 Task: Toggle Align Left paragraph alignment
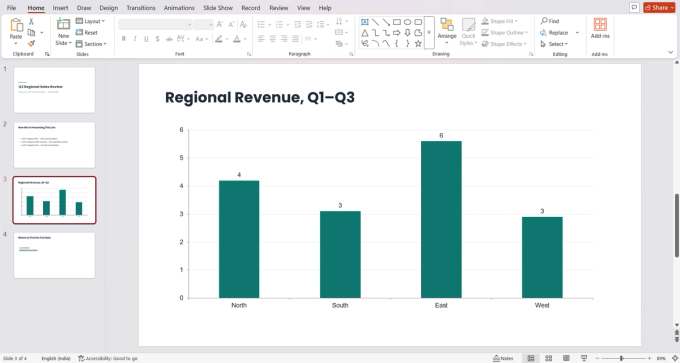261,39
